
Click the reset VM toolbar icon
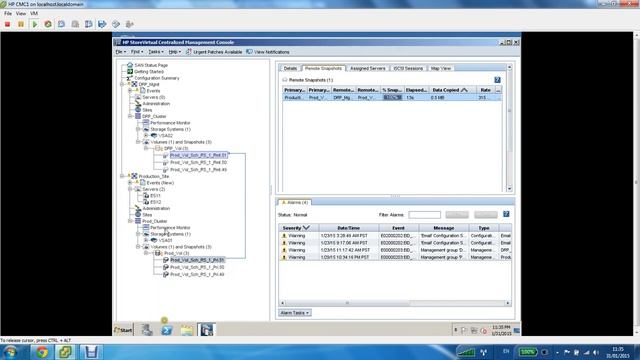tap(48, 24)
